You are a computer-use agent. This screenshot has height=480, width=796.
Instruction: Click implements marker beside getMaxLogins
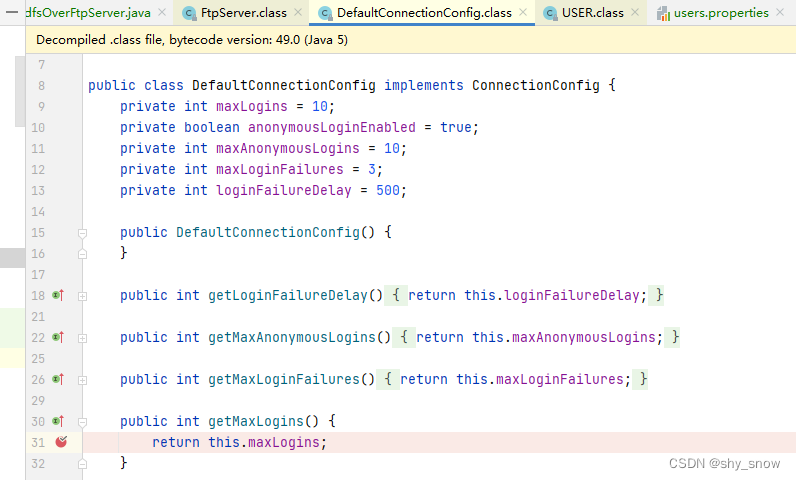tap(58, 422)
